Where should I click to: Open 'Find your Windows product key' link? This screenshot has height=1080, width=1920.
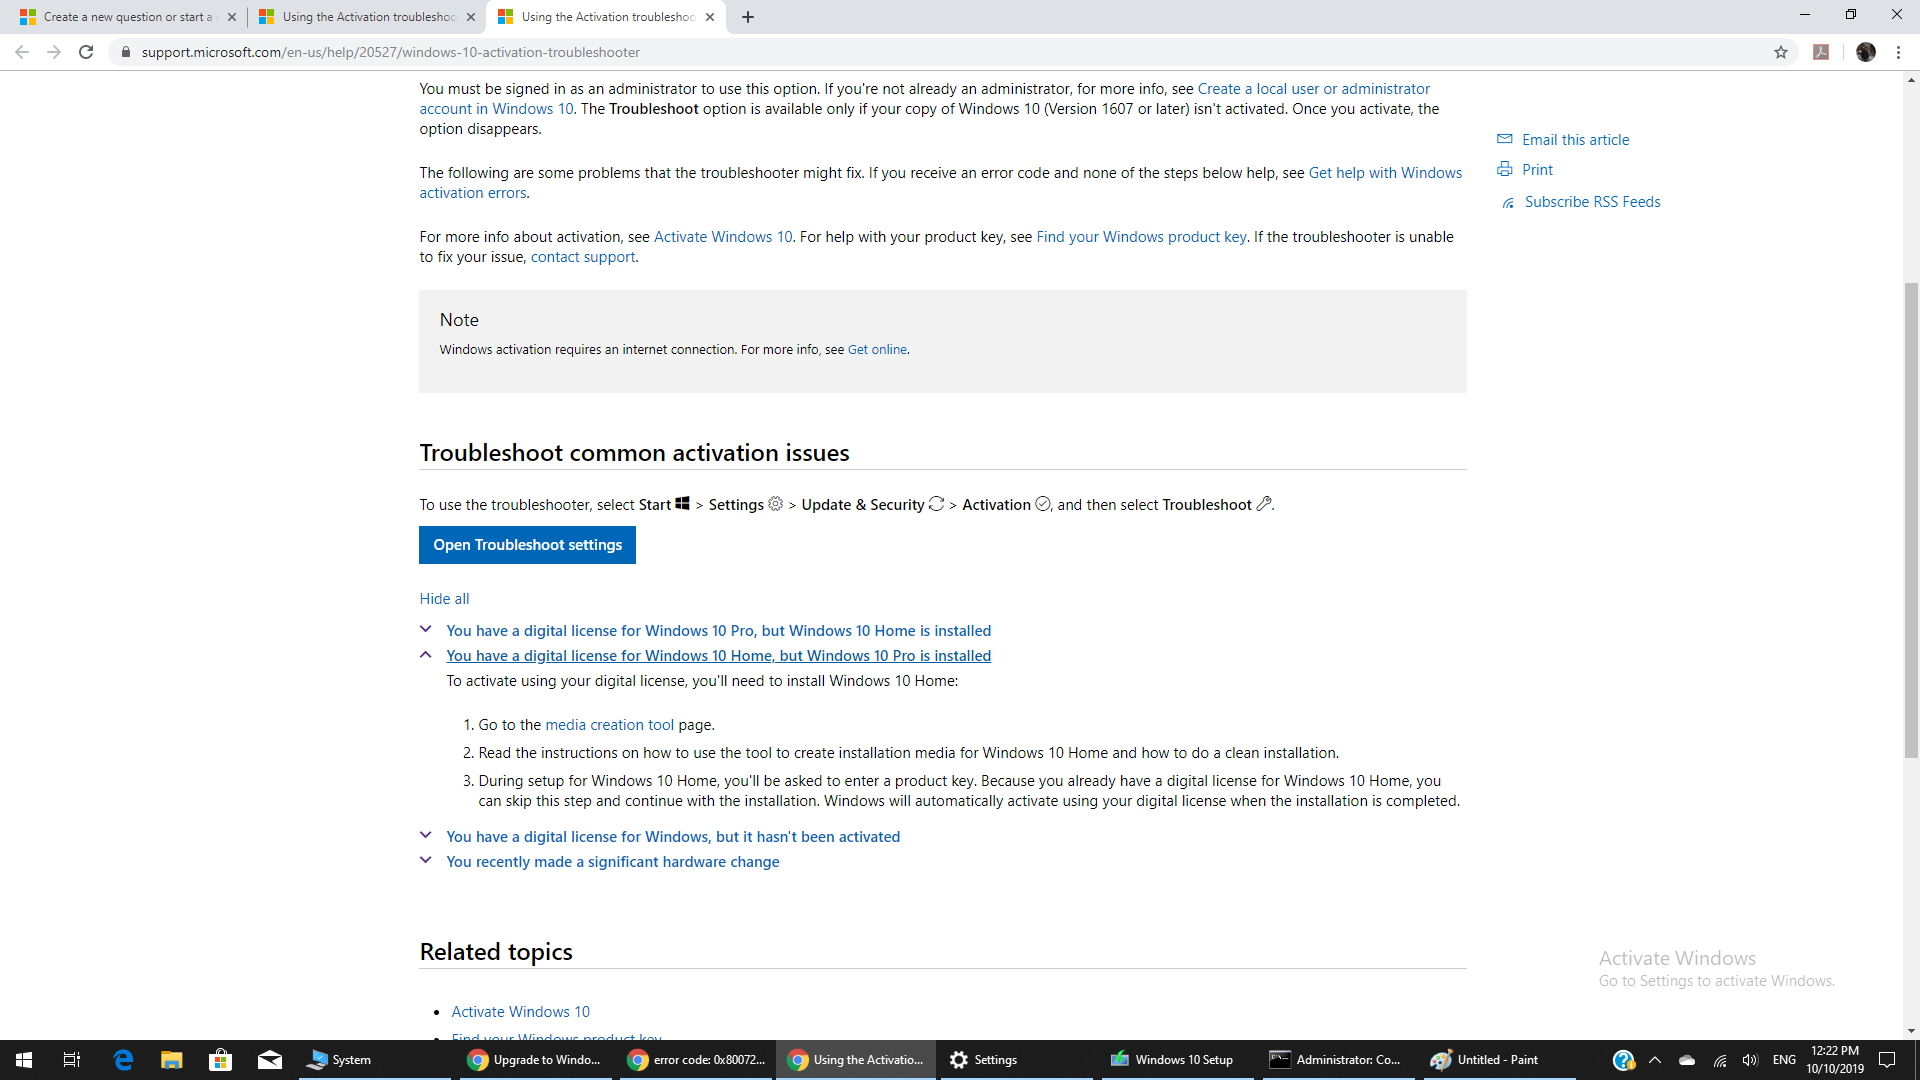click(1141, 237)
